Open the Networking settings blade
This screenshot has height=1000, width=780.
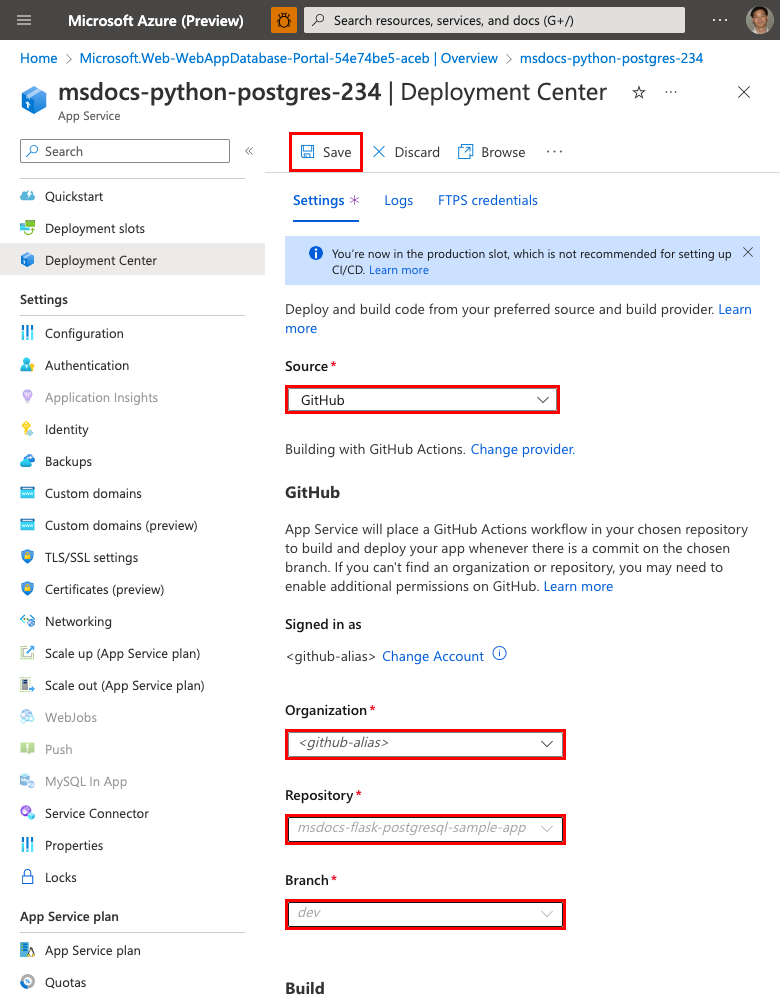click(x=76, y=621)
